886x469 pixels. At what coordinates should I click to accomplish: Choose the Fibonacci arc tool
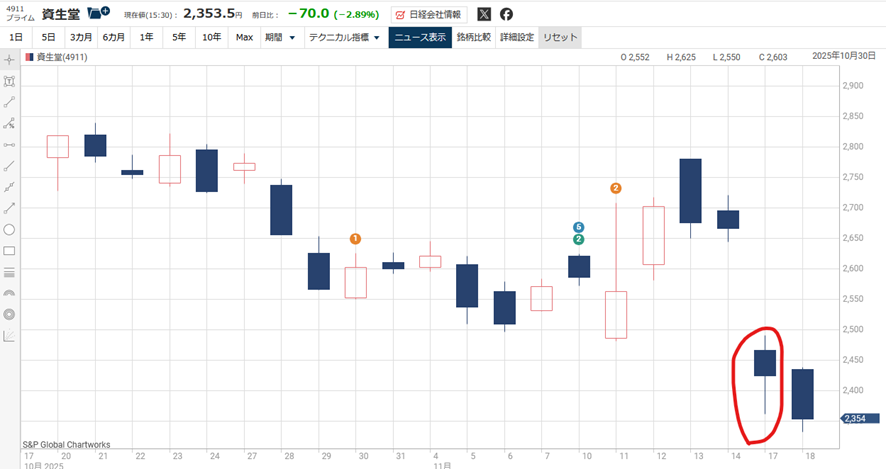10,293
